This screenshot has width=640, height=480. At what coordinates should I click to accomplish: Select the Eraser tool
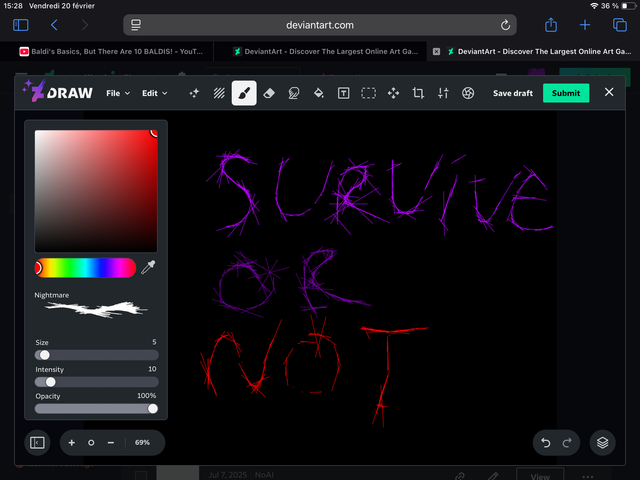click(269, 93)
